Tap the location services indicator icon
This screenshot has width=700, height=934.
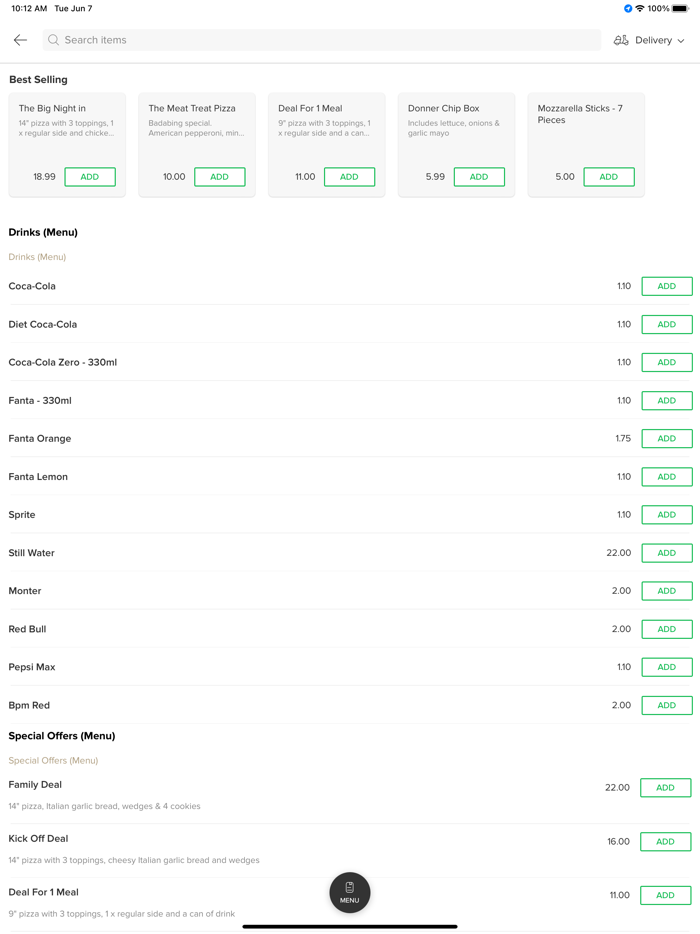(x=628, y=9)
